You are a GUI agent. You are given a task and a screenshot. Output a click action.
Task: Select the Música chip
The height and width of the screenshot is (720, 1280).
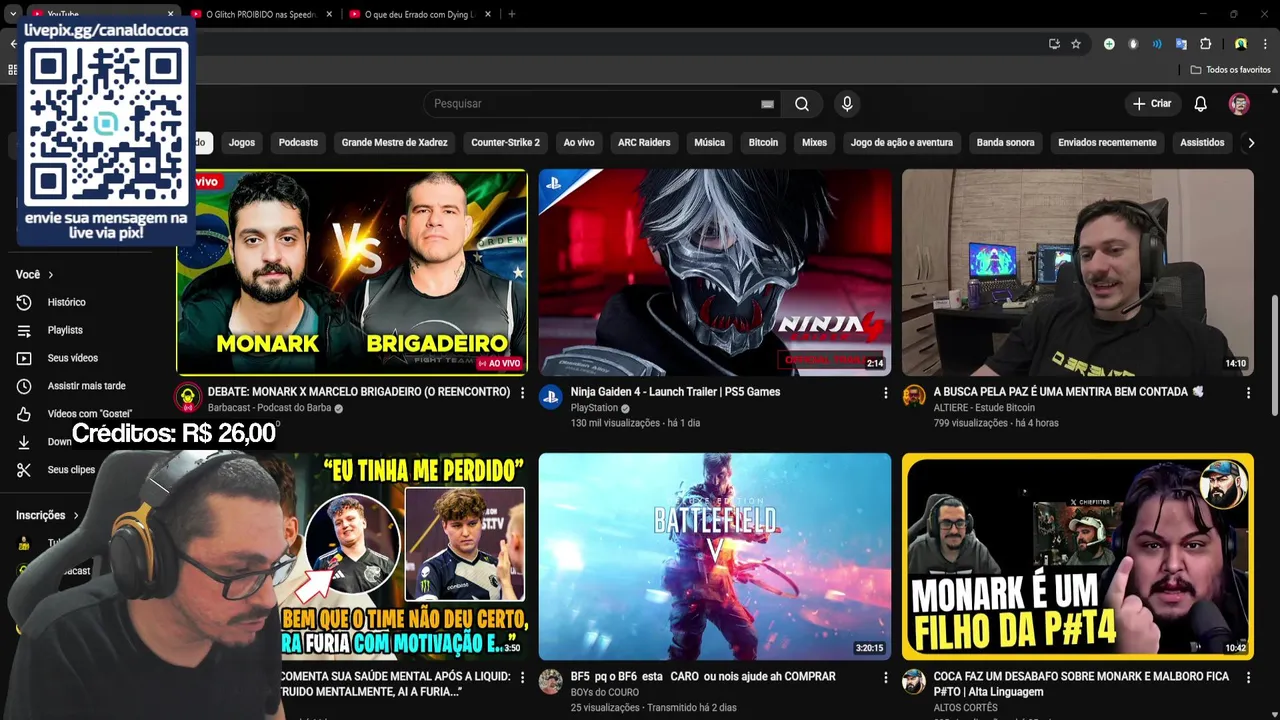709,143
